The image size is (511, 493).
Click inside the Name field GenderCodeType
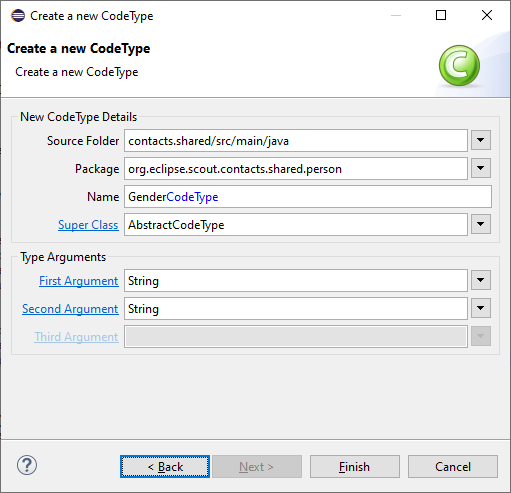click(x=308, y=197)
